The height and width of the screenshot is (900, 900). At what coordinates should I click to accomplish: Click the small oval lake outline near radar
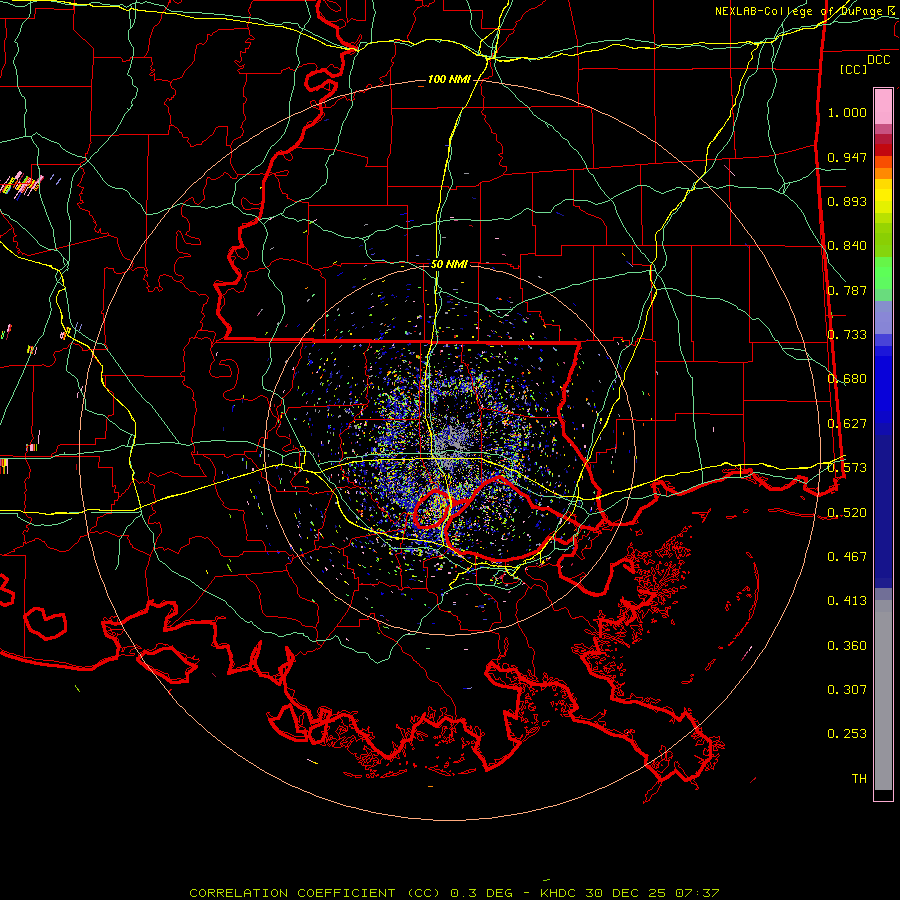pos(432,509)
